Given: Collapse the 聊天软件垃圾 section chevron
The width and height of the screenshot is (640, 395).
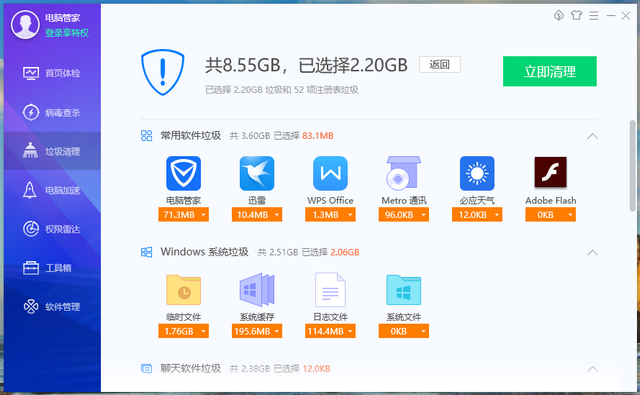Looking at the screenshot, I should [592, 369].
